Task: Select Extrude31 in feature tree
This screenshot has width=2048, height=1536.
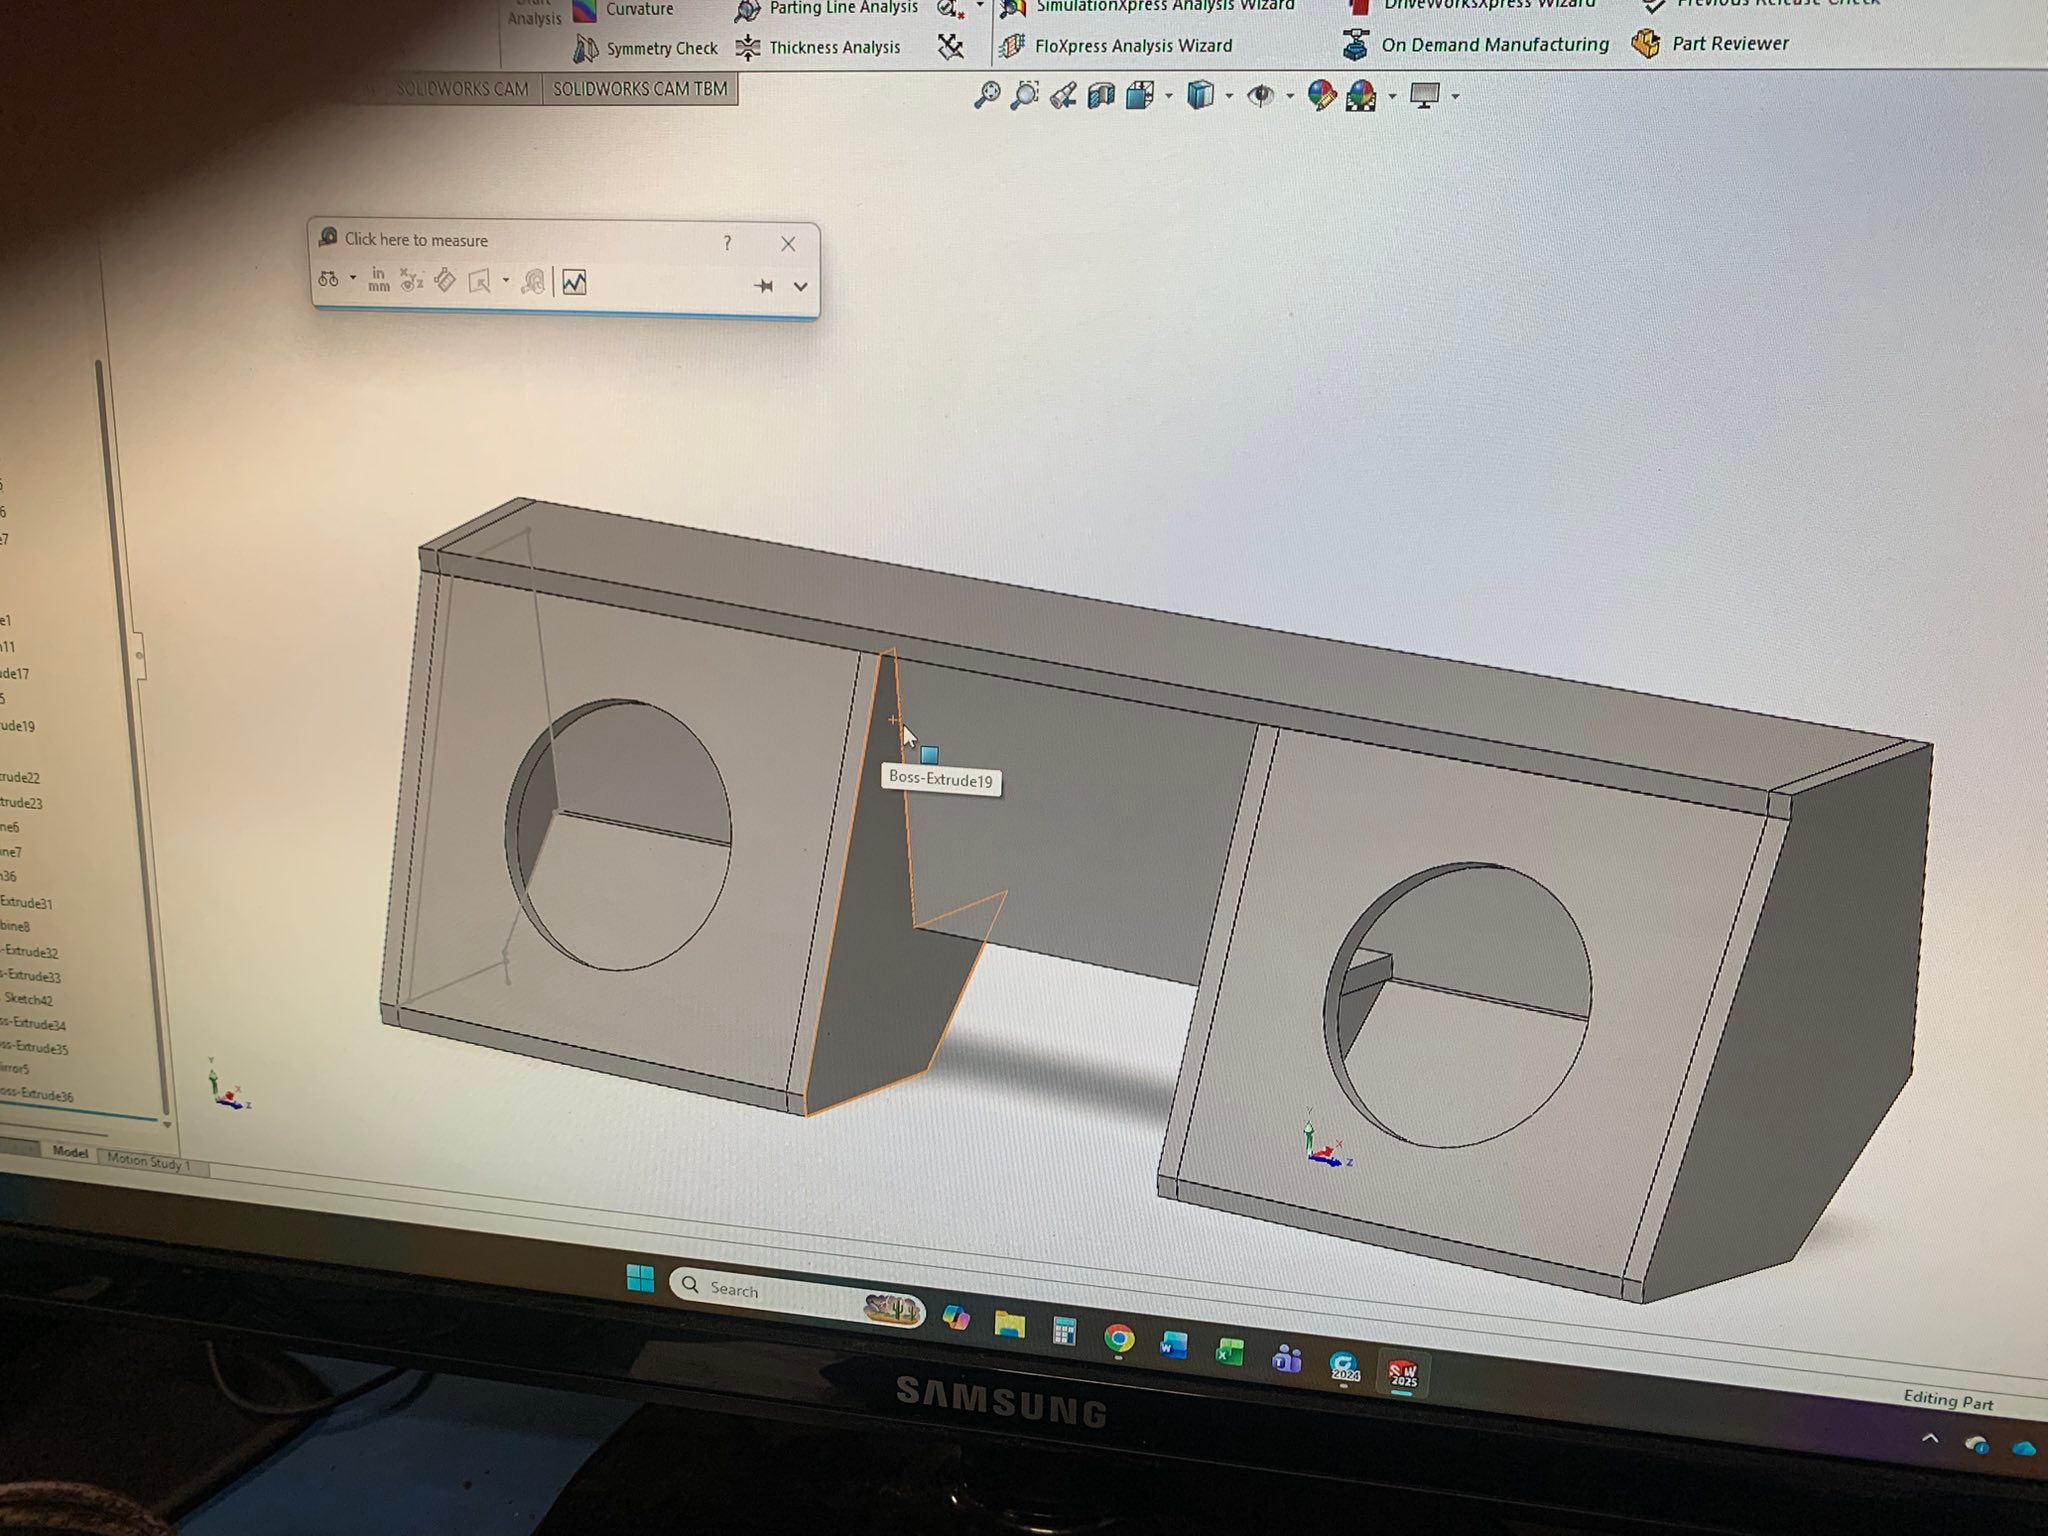Action: (x=26, y=903)
